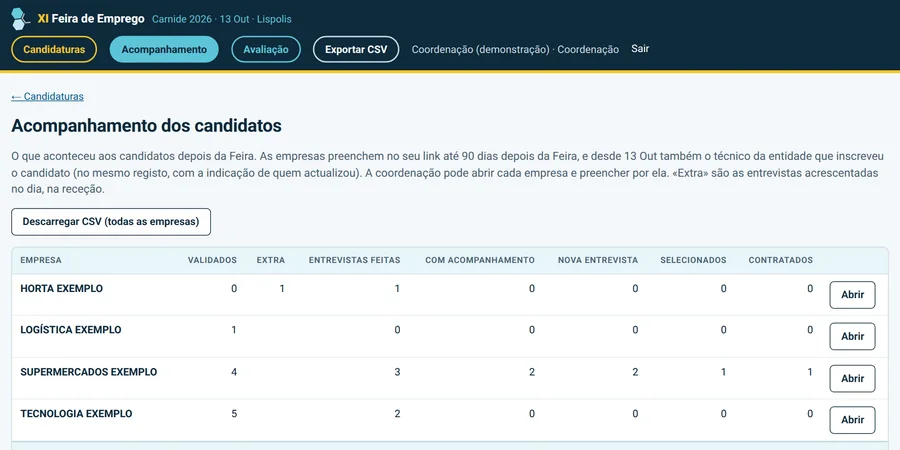Click the Sair link

point(640,49)
